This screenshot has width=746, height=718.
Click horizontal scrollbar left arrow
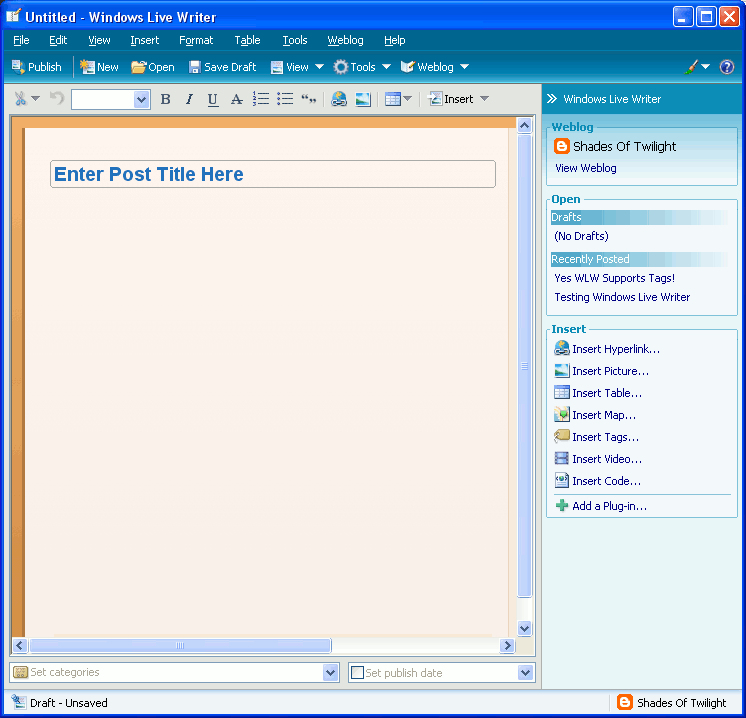pyautogui.click(x=19, y=645)
